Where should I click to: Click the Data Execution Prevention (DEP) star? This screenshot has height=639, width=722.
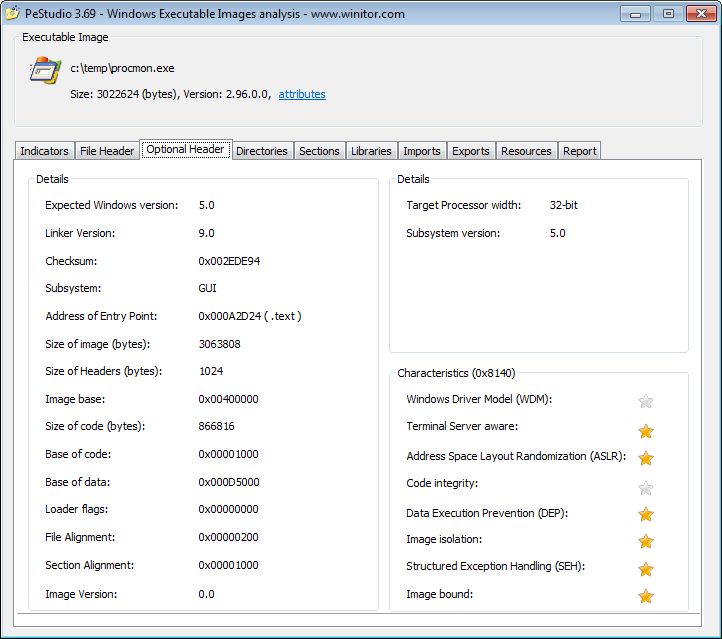[646, 514]
